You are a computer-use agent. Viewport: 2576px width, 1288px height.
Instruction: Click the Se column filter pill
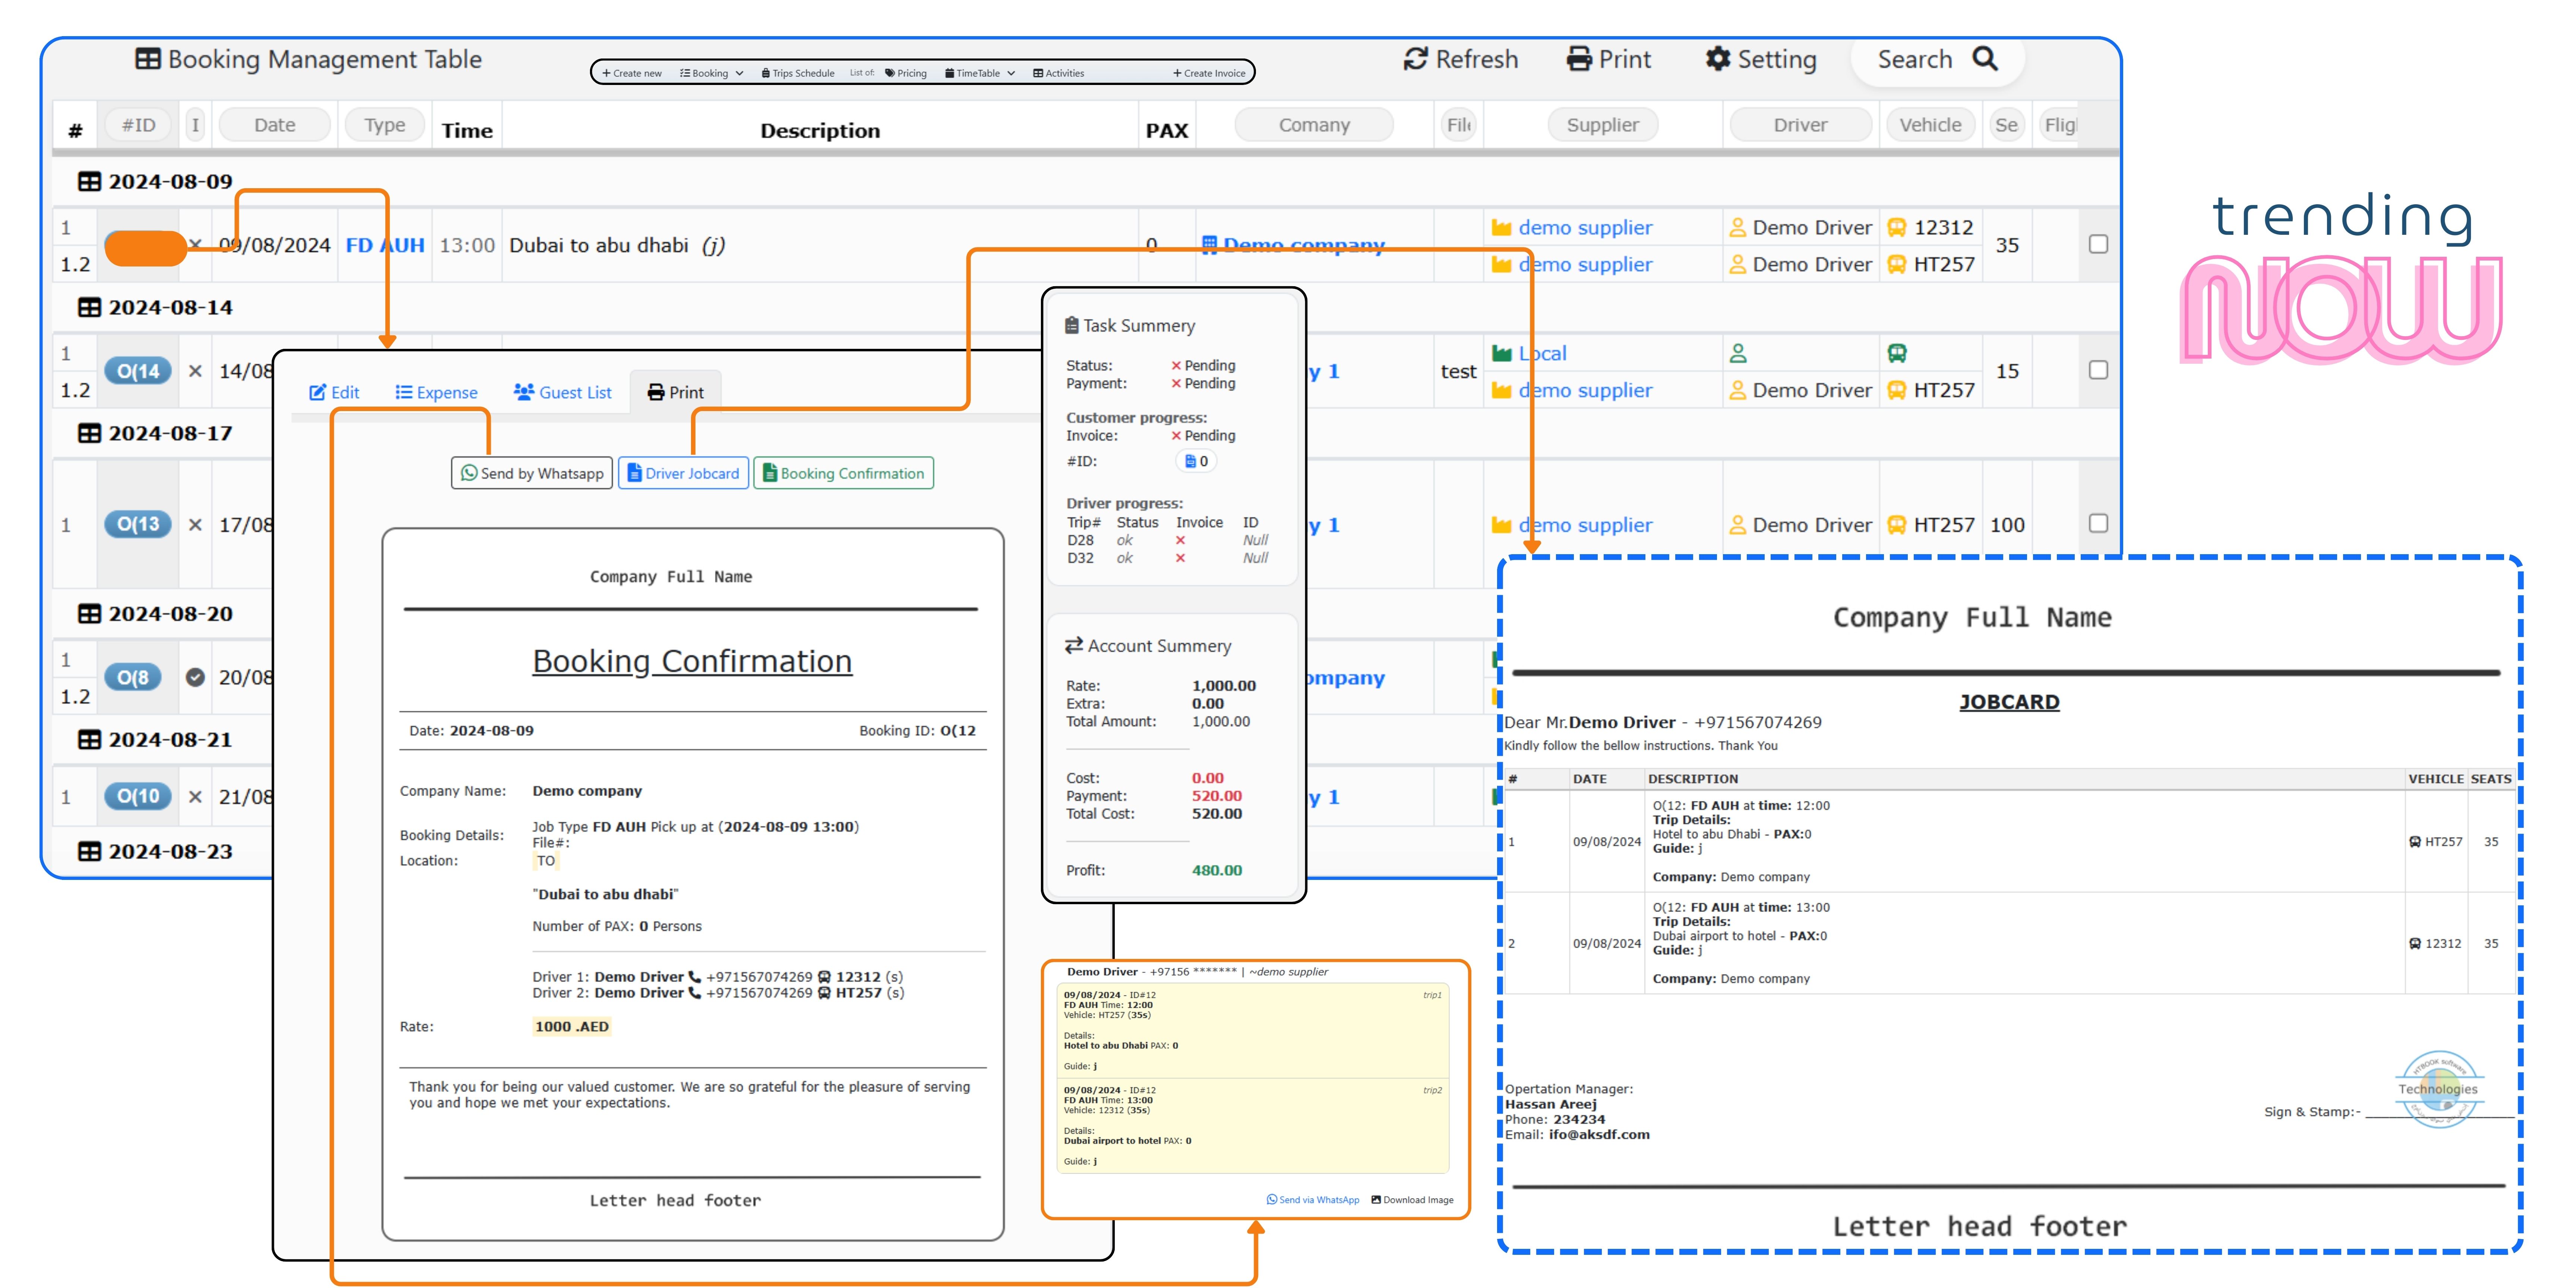tap(2006, 125)
